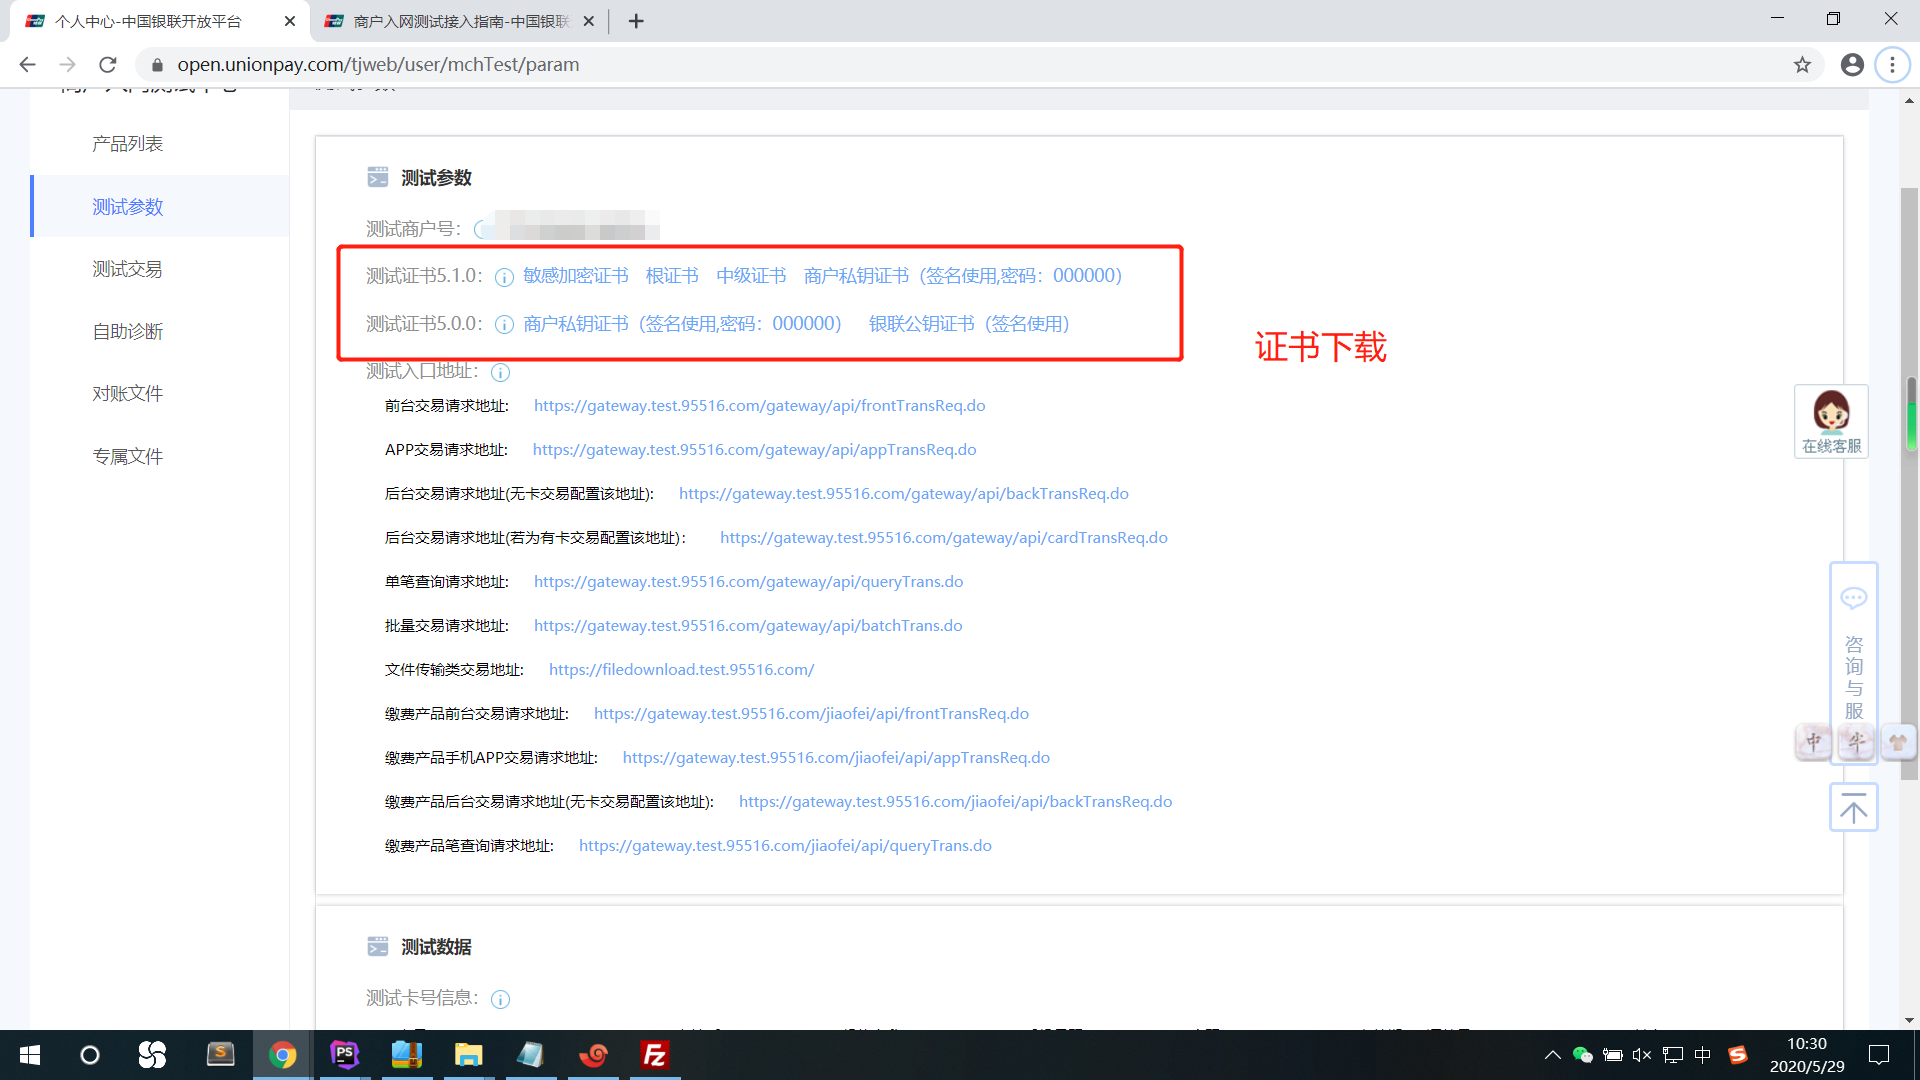This screenshot has height=1080, width=1920.
Task: Open the 咨询与服 chat bubble panel
Action: (1854, 597)
